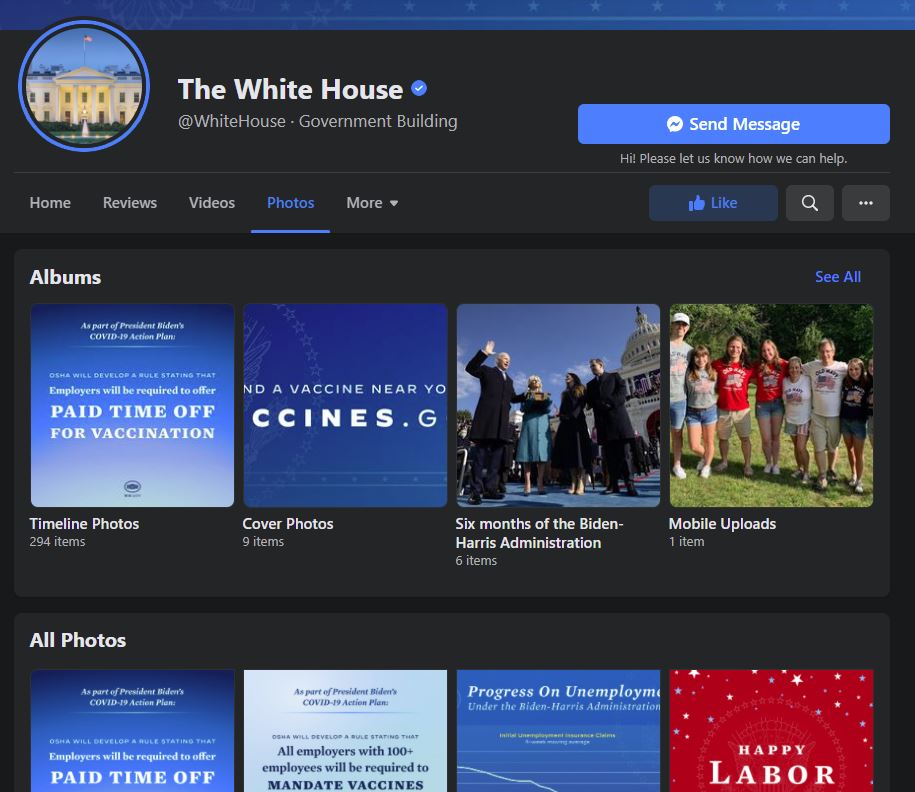This screenshot has width=915, height=792.
Task: Open the Reviews tab
Action: 130,203
